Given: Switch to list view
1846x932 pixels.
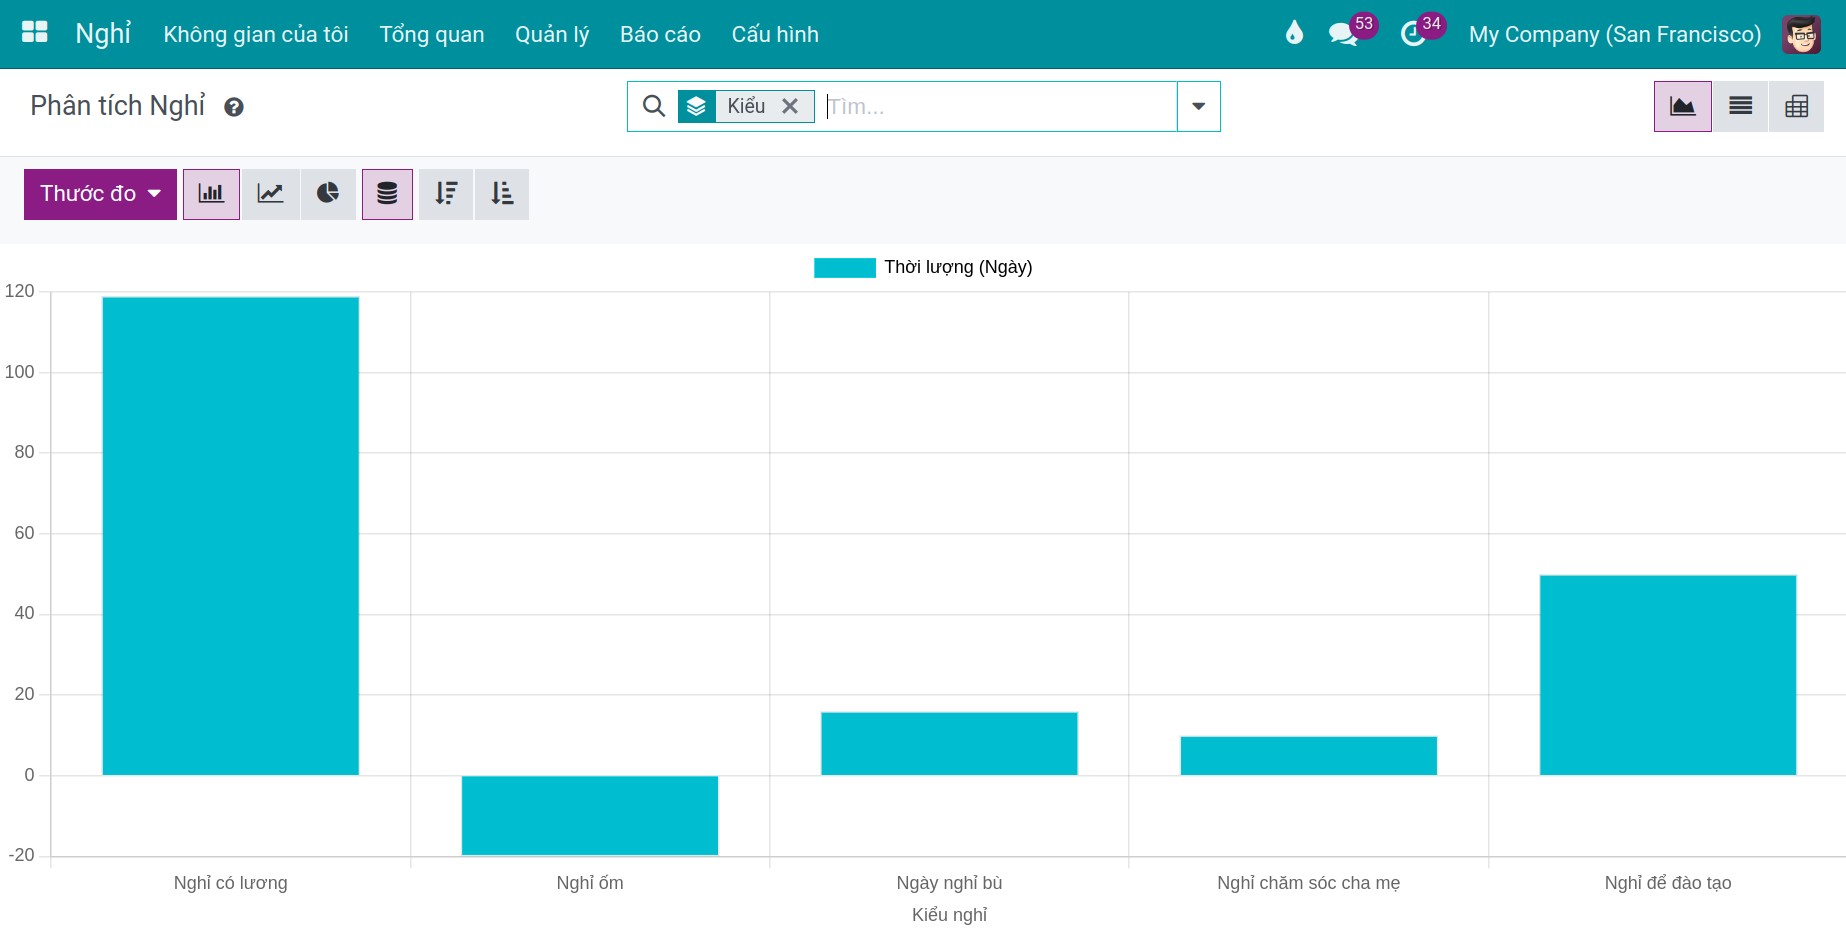Looking at the screenshot, I should pyautogui.click(x=1740, y=106).
